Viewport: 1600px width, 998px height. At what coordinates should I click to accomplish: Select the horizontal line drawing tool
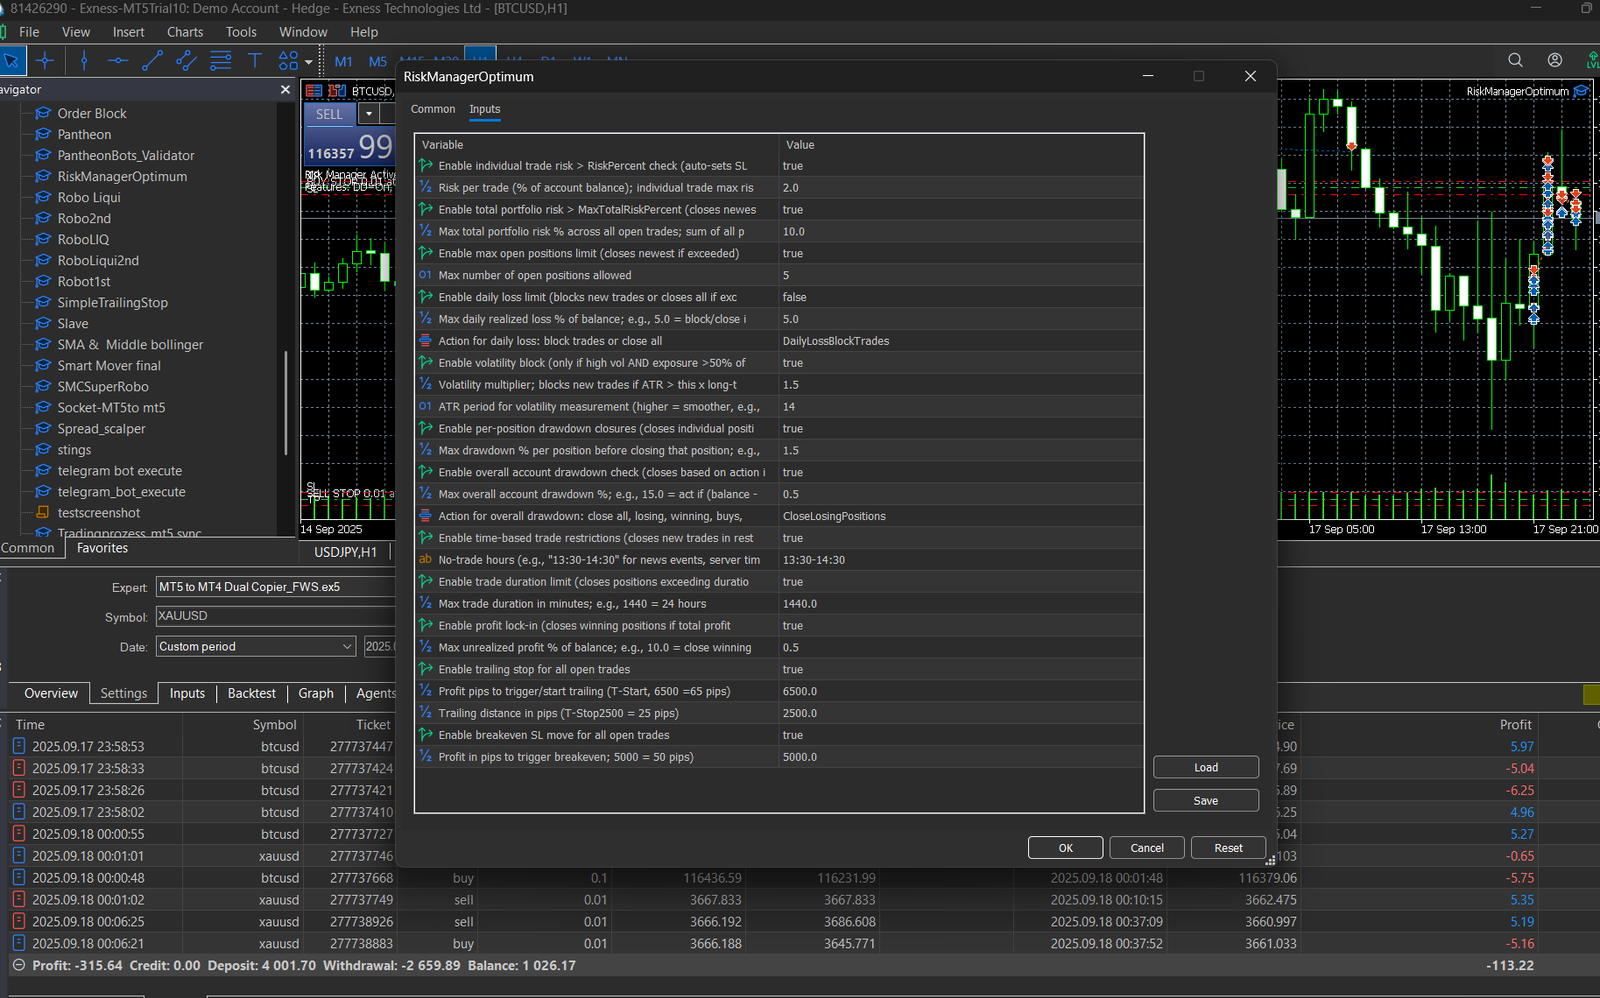coord(118,61)
